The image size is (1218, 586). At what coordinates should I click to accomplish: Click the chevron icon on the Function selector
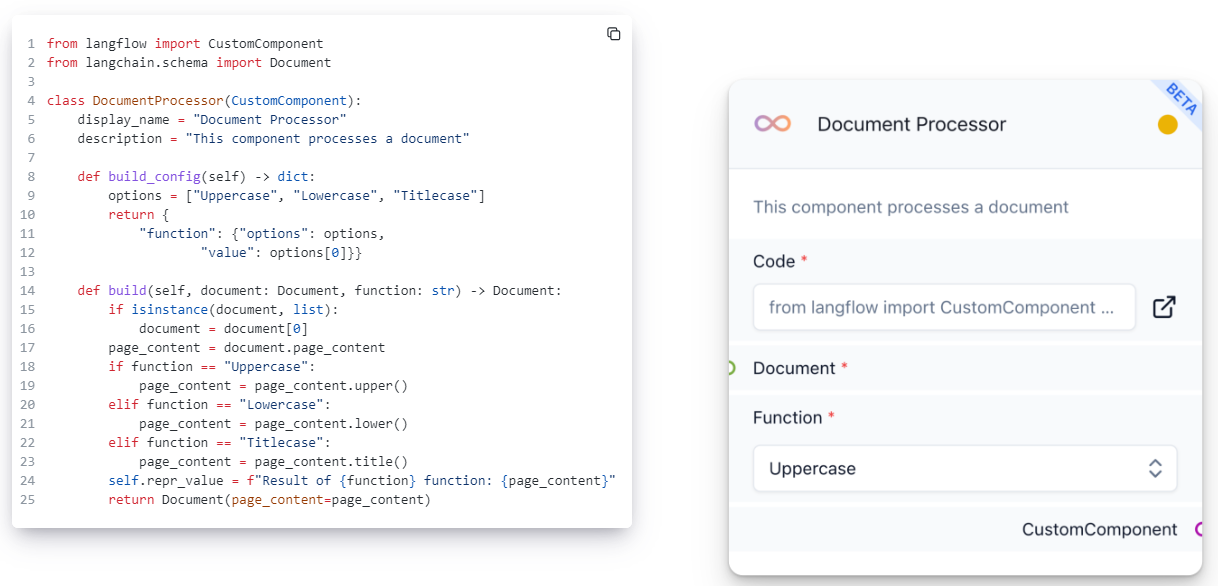coord(1154,468)
